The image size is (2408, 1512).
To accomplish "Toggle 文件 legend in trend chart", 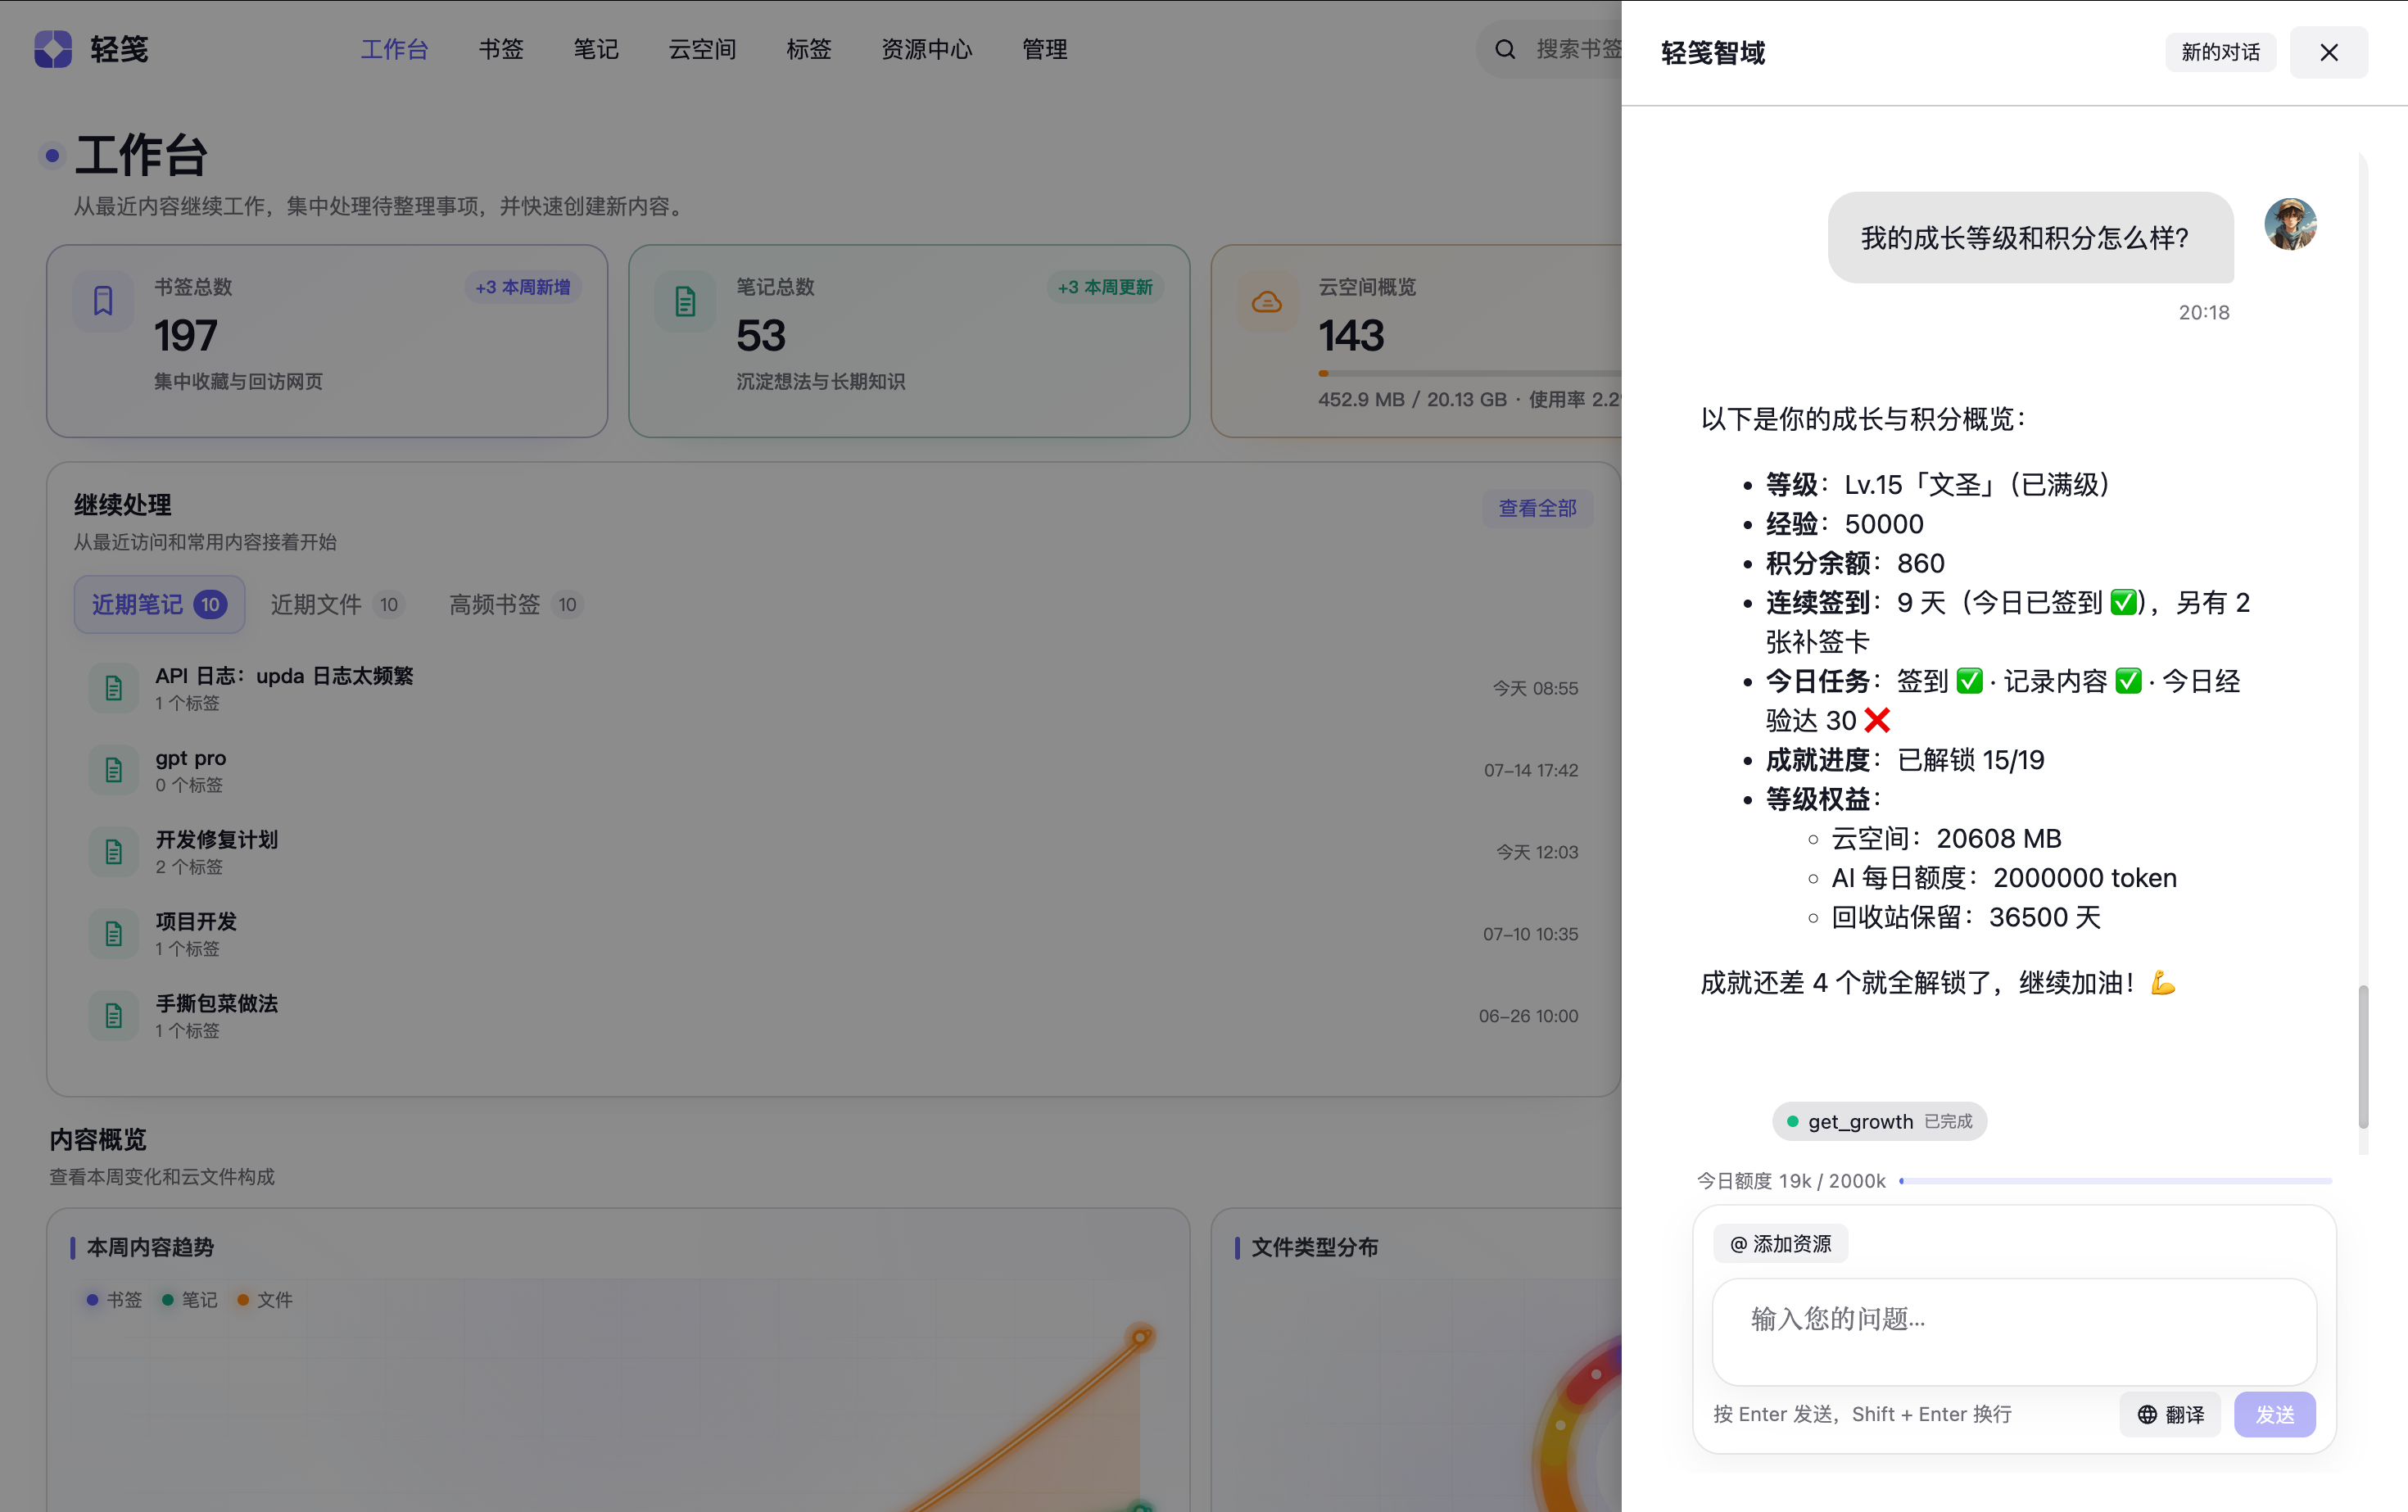I will pyautogui.click(x=265, y=1299).
